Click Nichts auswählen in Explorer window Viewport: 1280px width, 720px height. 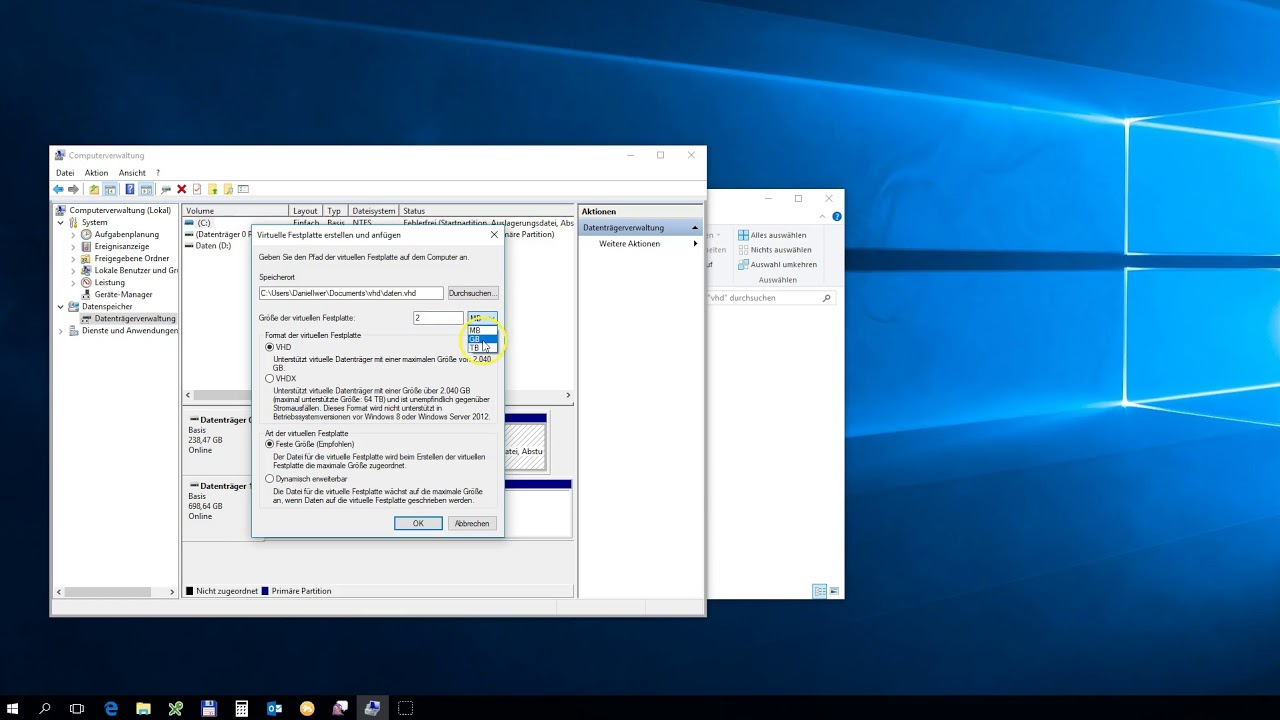774,250
